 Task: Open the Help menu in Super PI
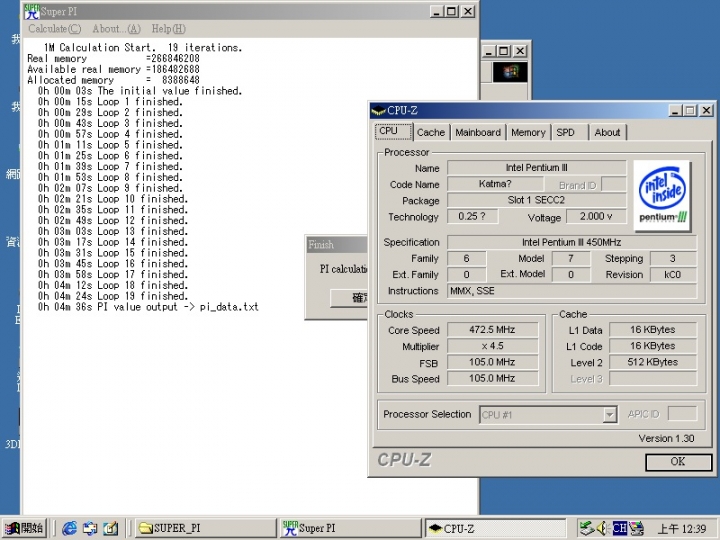point(169,29)
